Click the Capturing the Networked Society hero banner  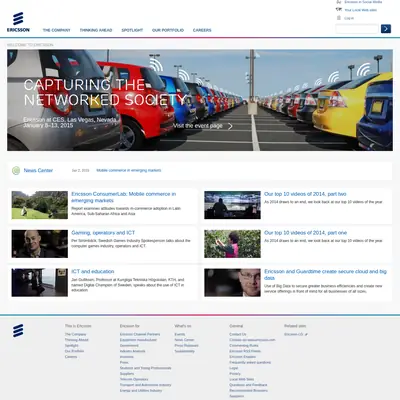point(200,100)
